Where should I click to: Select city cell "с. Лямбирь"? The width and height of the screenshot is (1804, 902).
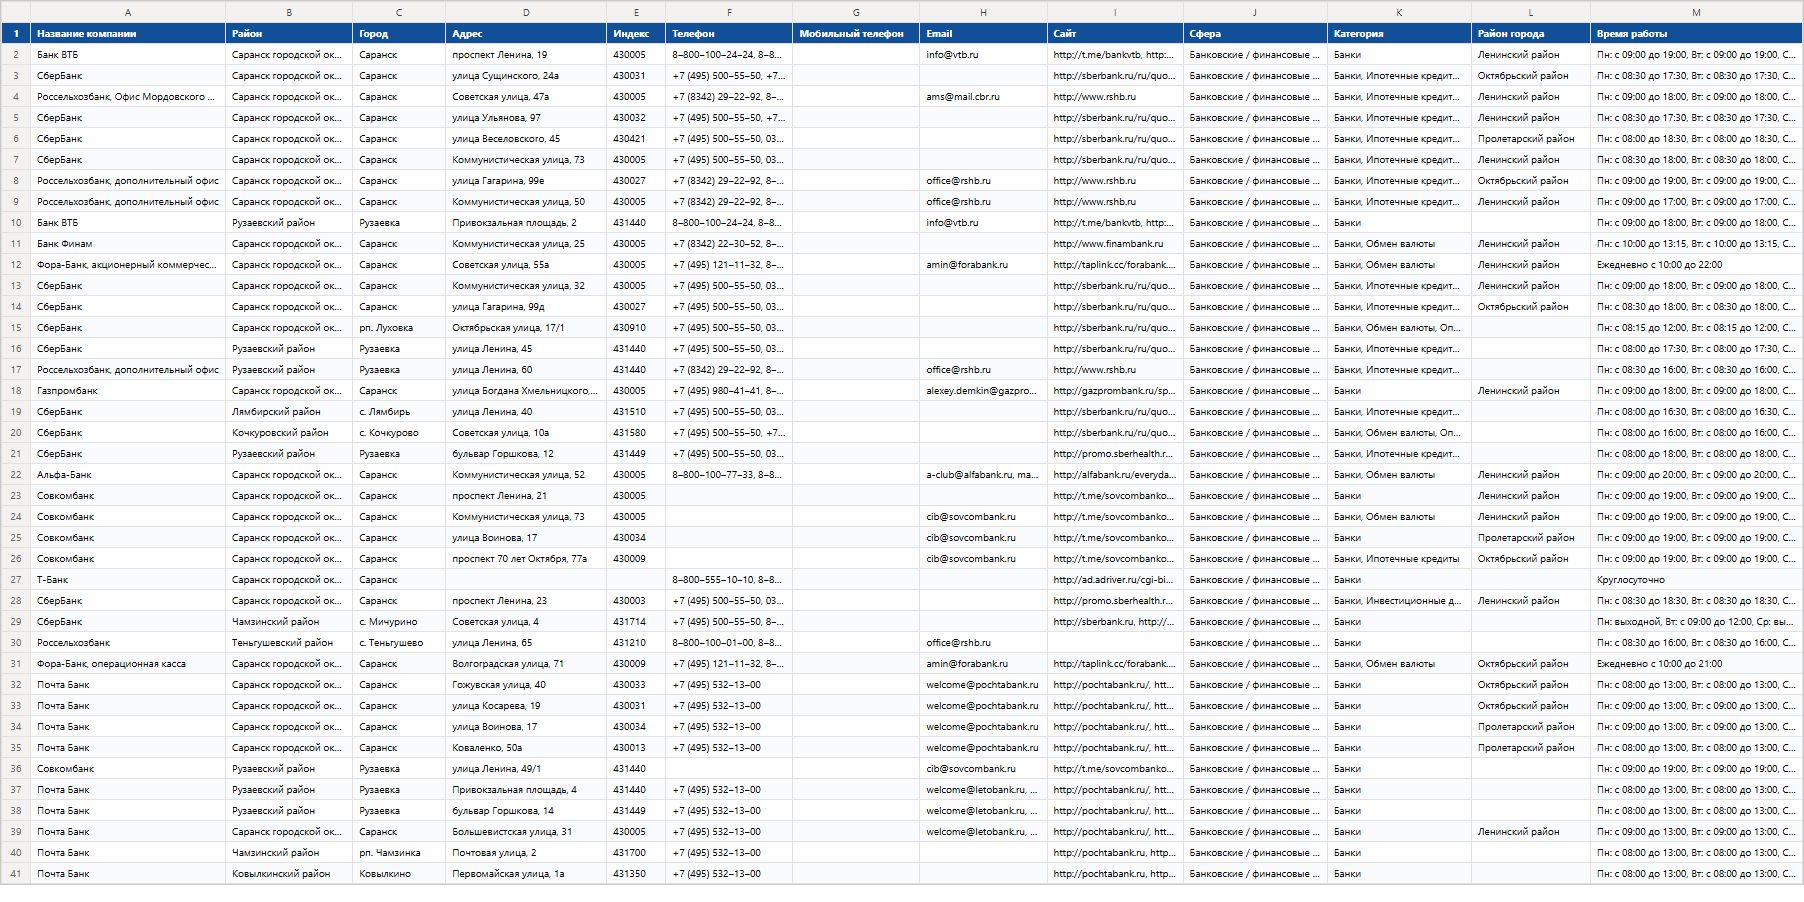tap(399, 412)
